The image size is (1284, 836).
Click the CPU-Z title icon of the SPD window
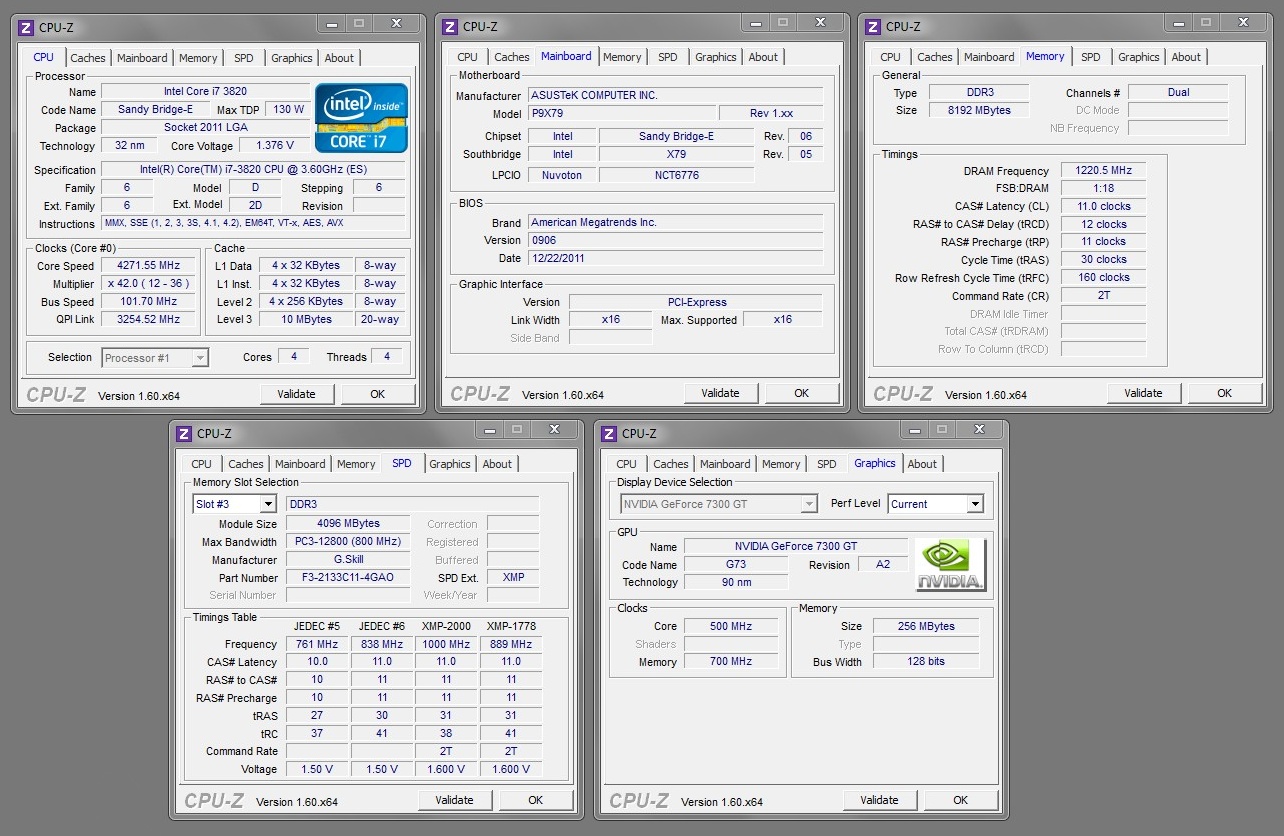tap(184, 433)
